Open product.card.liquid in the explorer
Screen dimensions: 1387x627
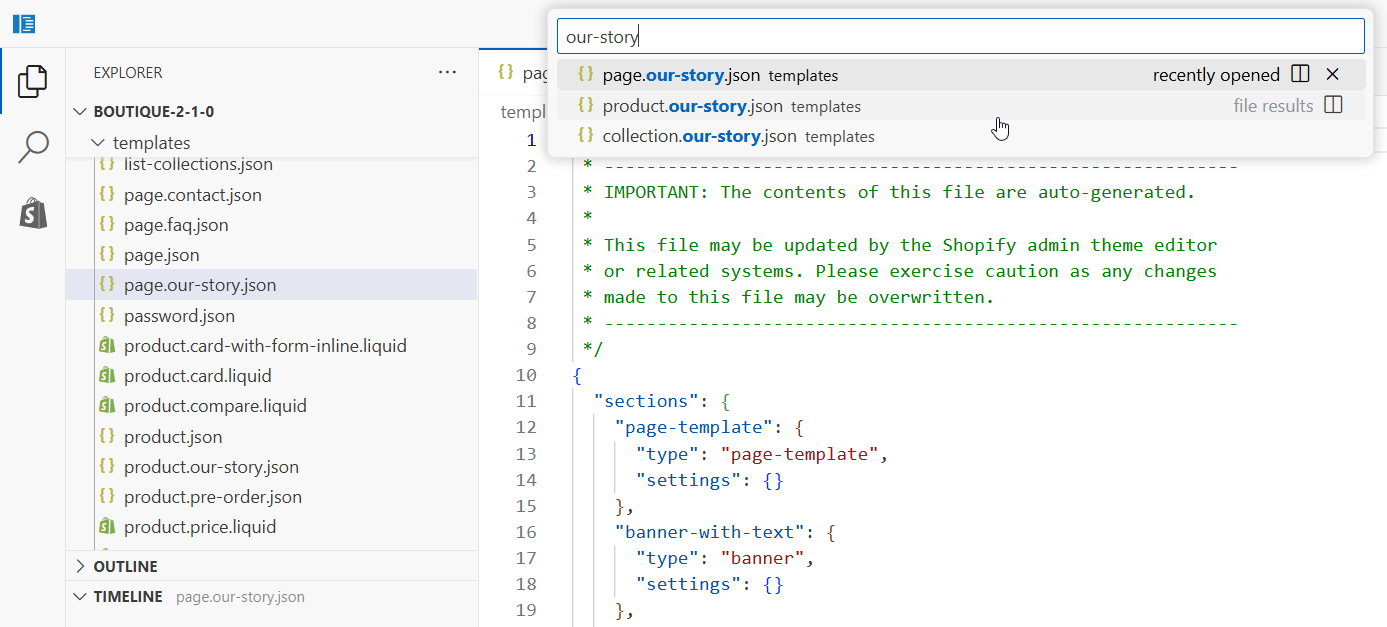click(x=197, y=376)
